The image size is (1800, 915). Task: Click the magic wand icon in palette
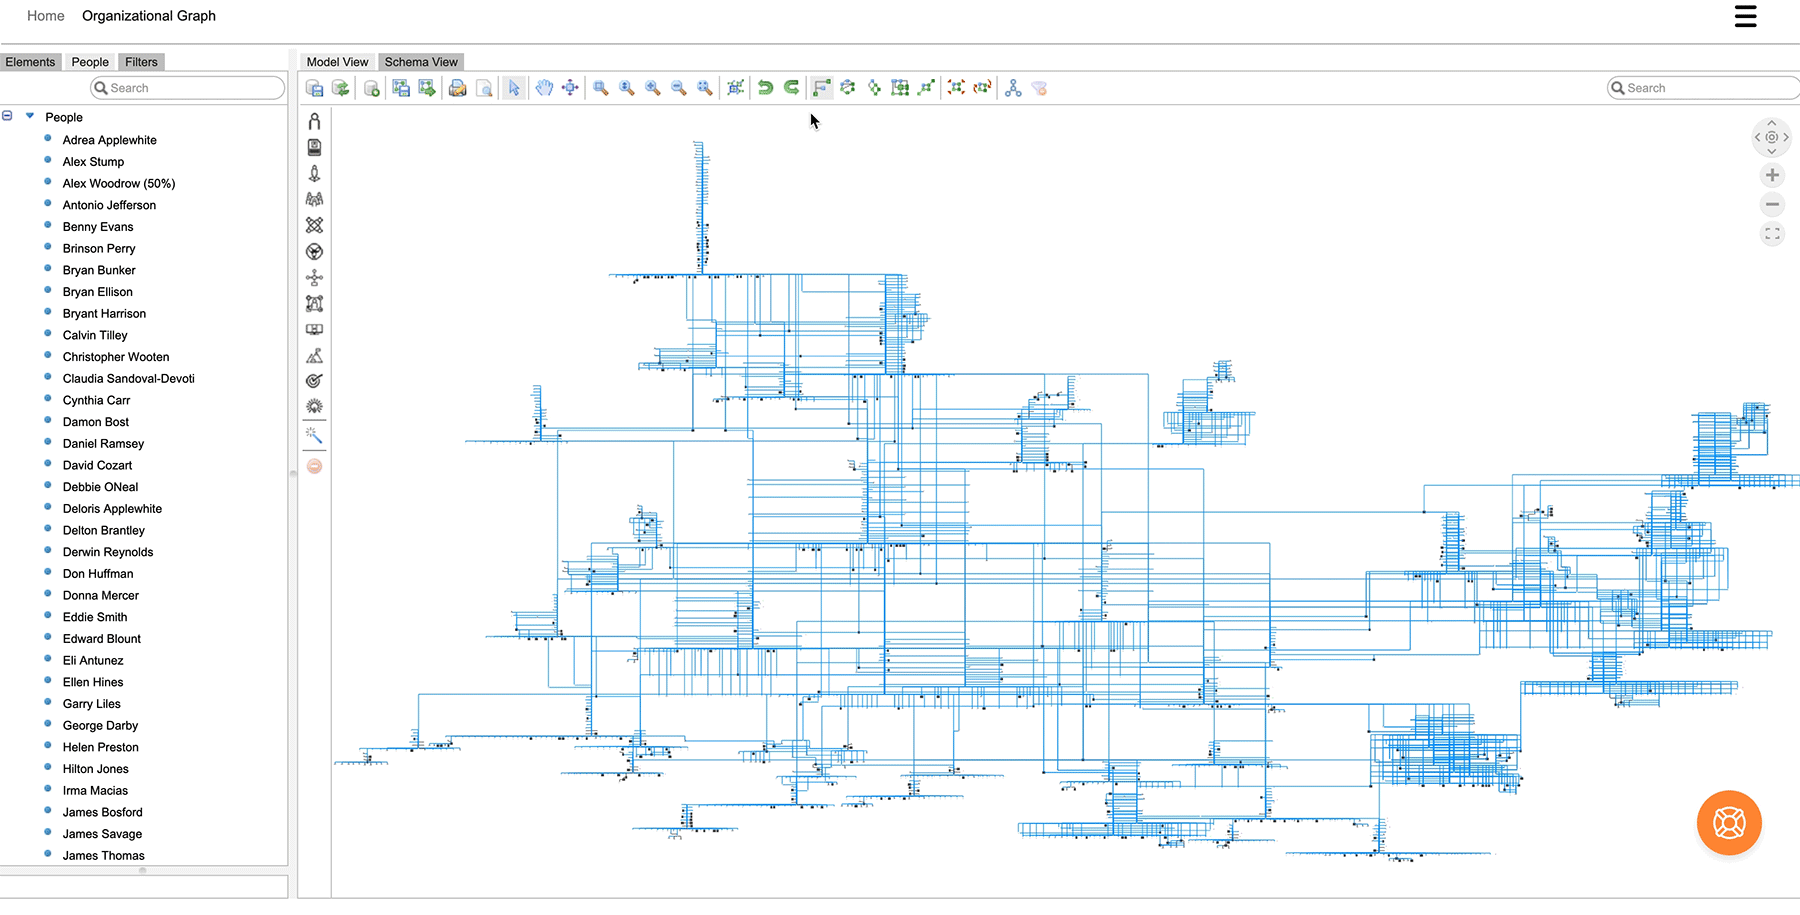[314, 435]
